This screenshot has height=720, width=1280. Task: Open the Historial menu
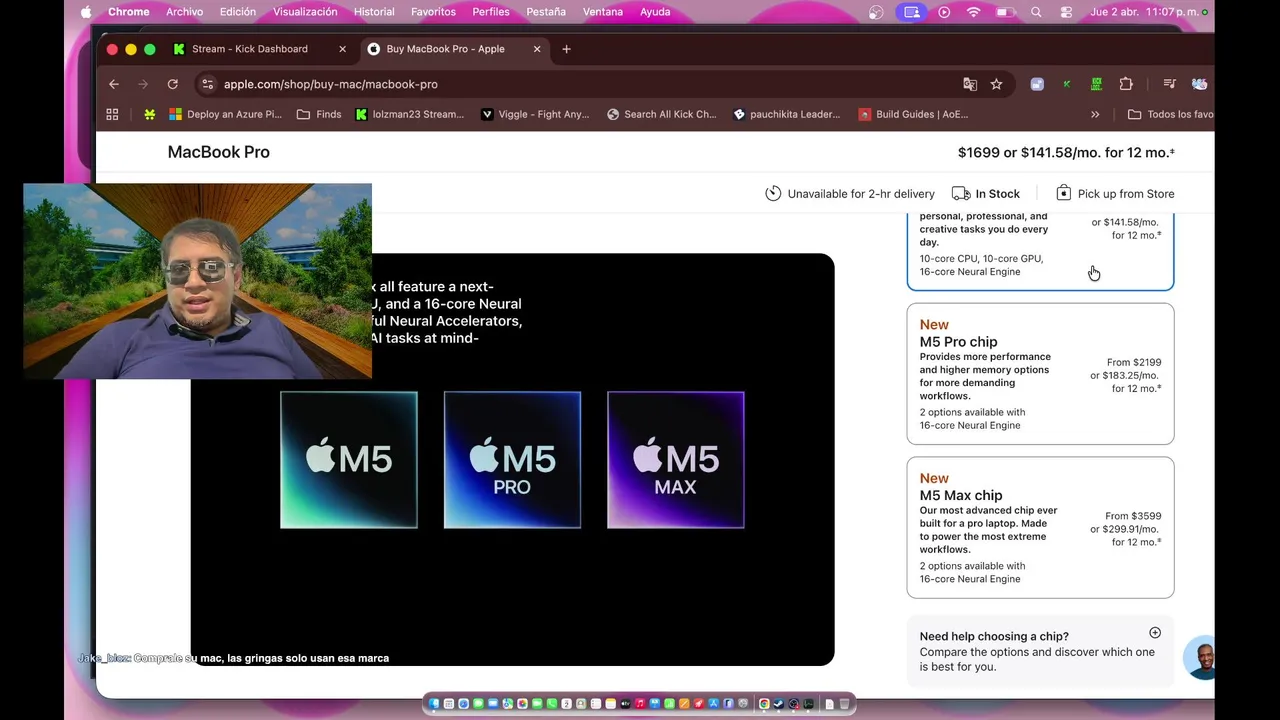coord(374,12)
